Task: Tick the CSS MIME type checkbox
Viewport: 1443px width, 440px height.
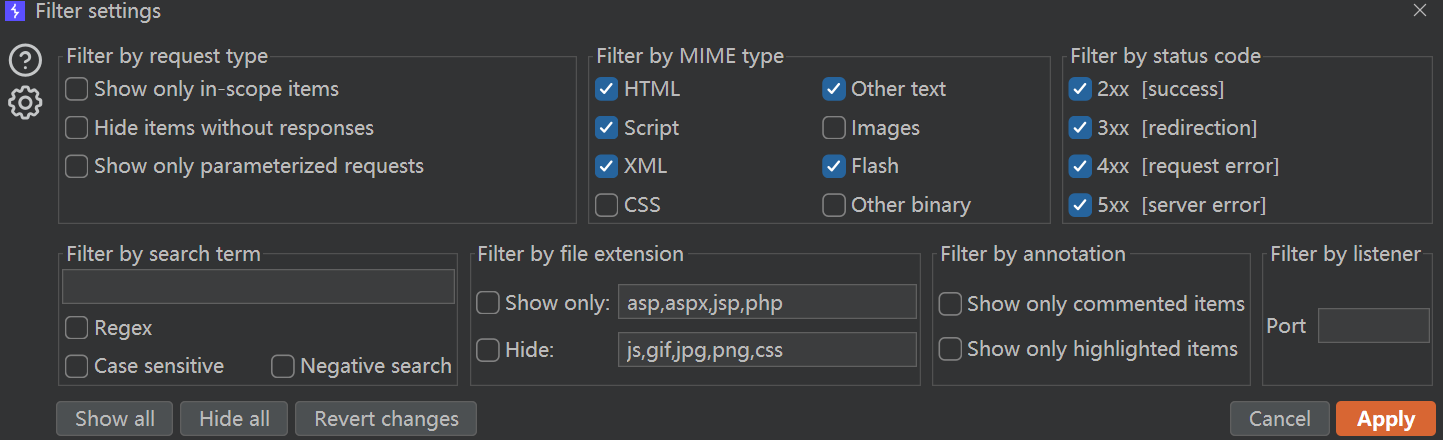Action: (x=606, y=205)
